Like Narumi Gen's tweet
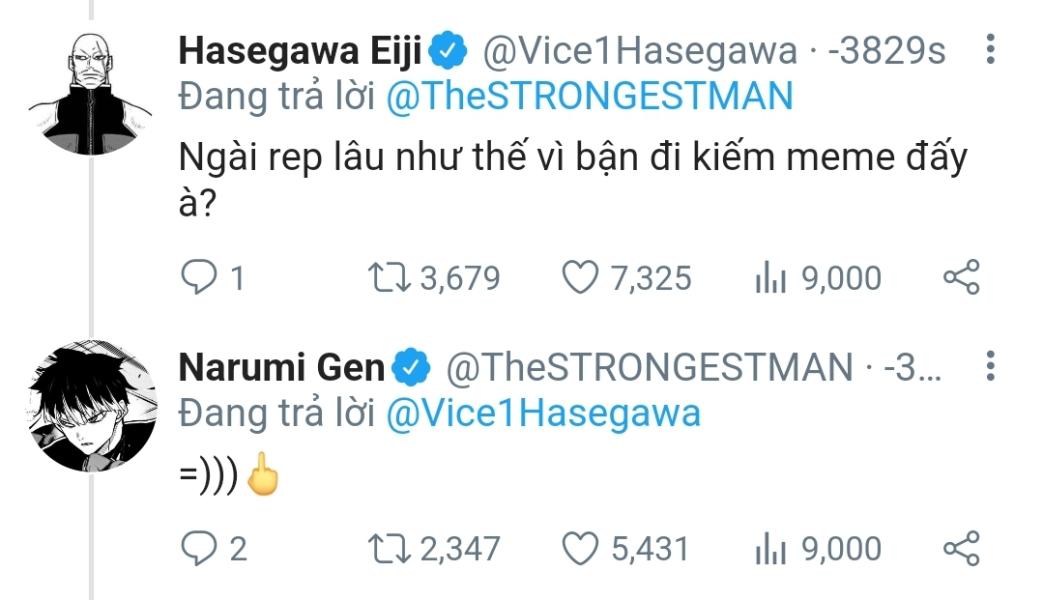The image size is (1043, 600). pos(625,549)
